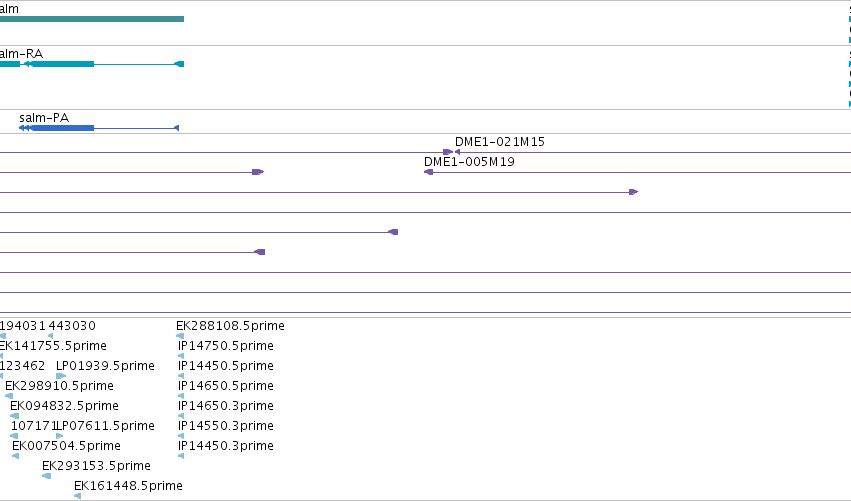Click the arrow glyph under EK288108.5prime
Viewport: 851px width, 501px height.
(180, 336)
